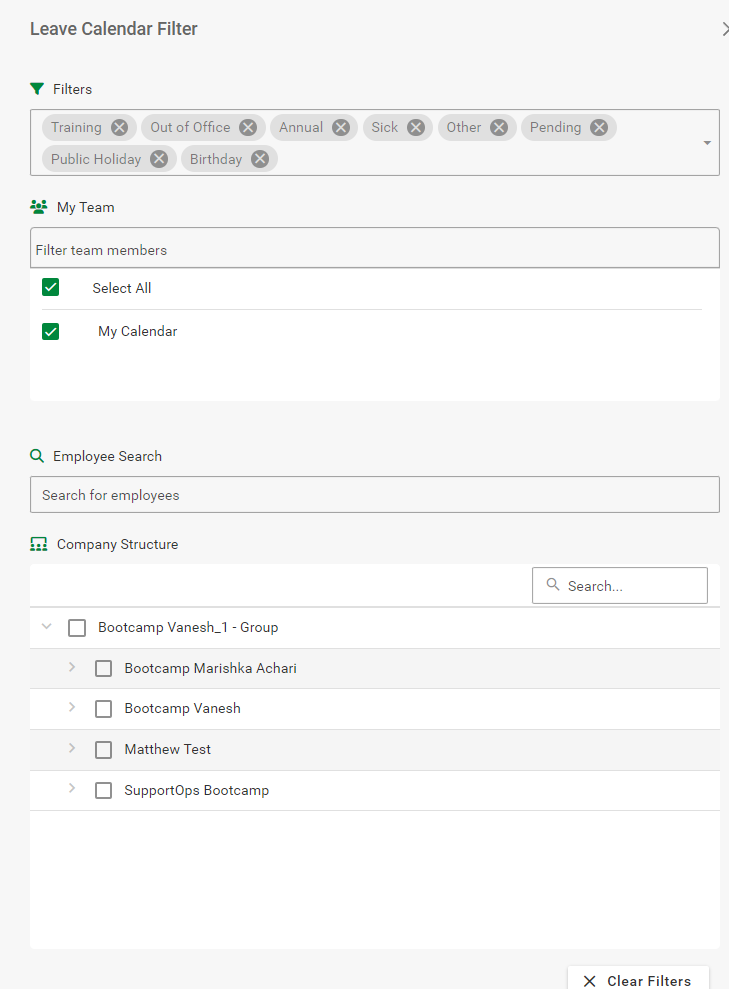729x989 pixels.
Task: Expand the SupportOps Bootcamp node
Action: [x=72, y=789]
